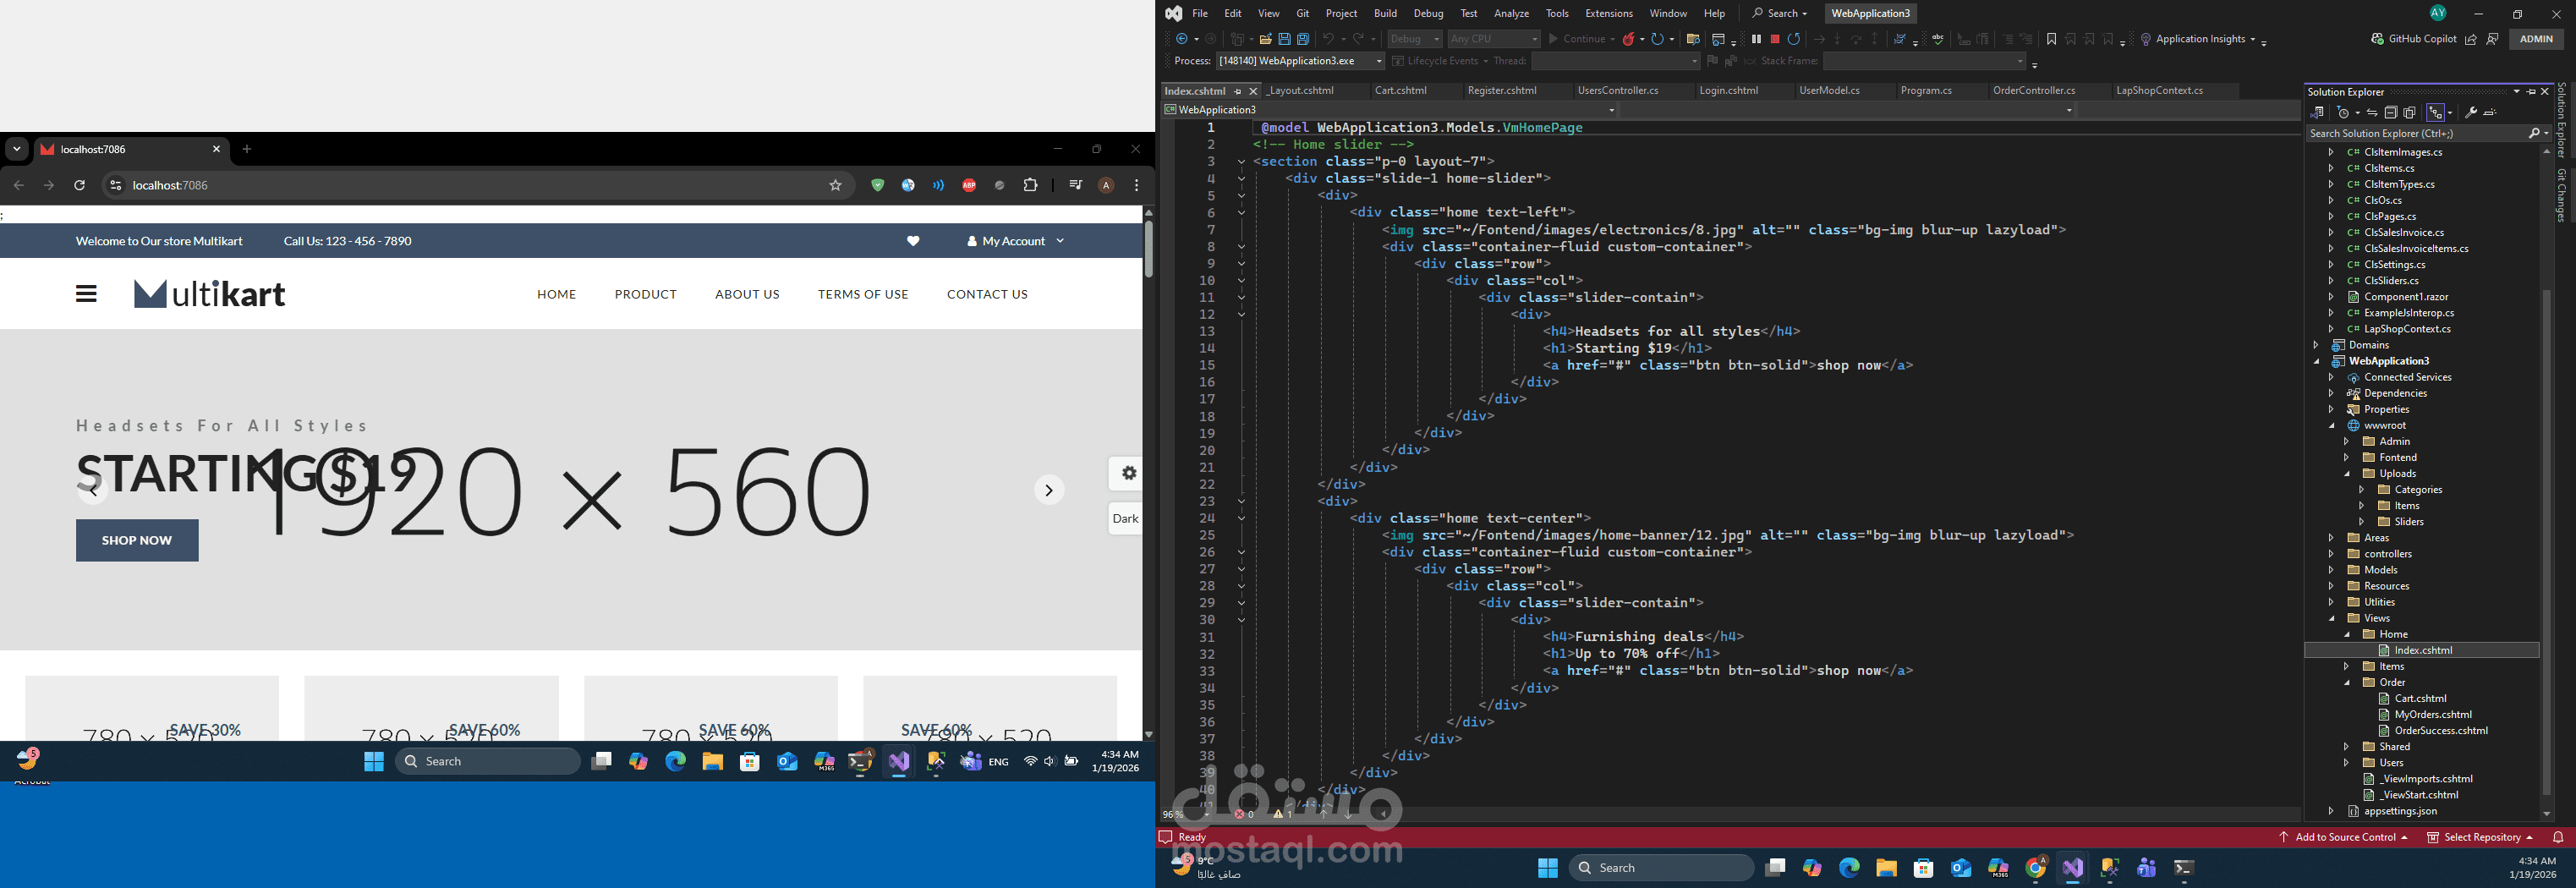The width and height of the screenshot is (2576, 888).
Task: Switch to the Cart.cshtml tab
Action: pos(1400,91)
